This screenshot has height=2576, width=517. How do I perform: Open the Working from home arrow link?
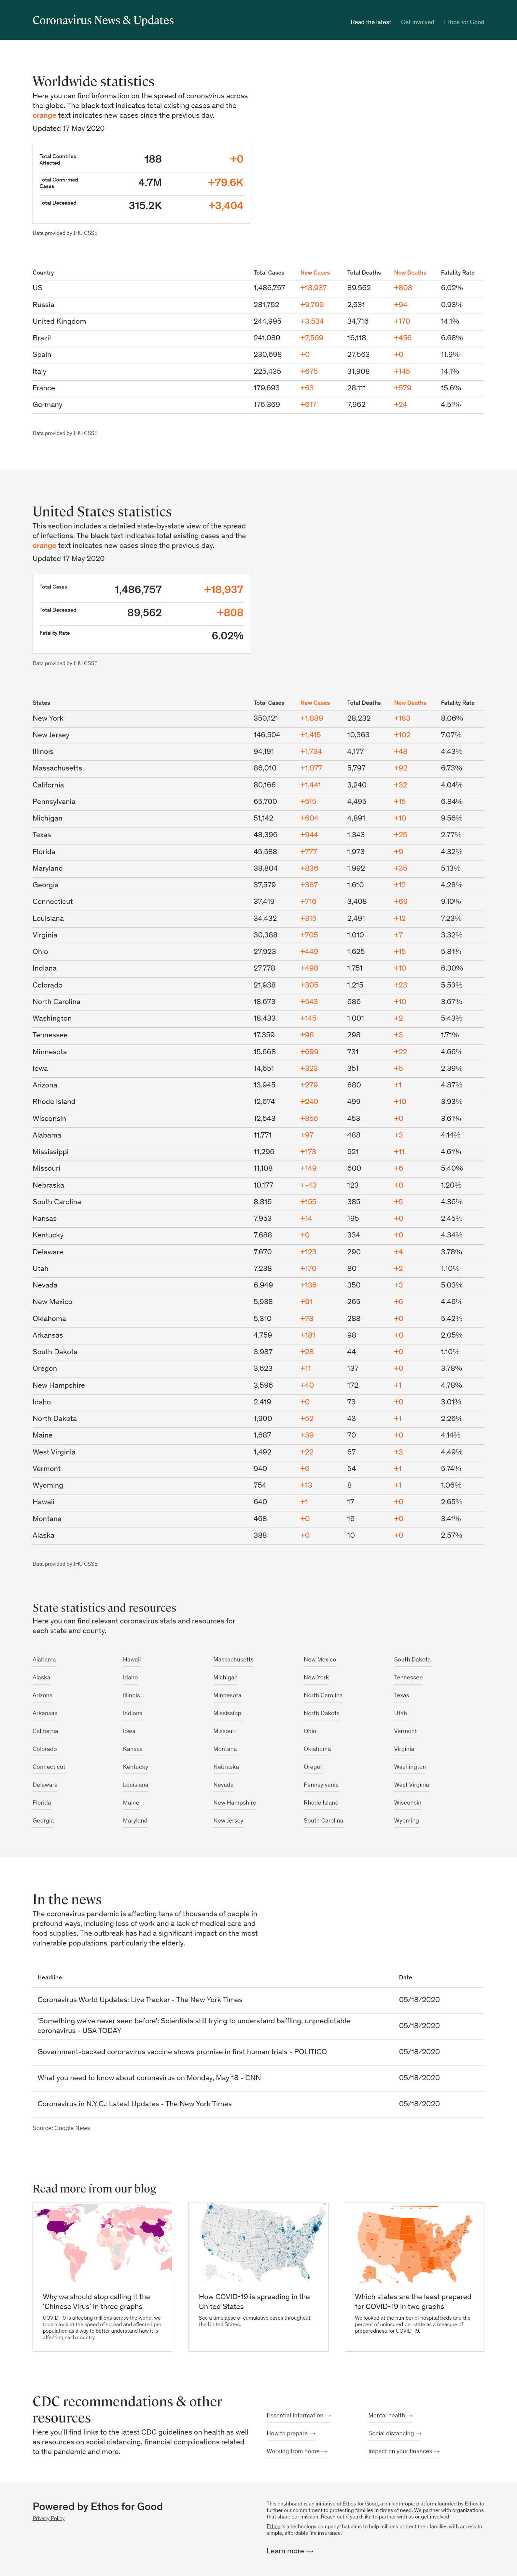(x=296, y=2451)
